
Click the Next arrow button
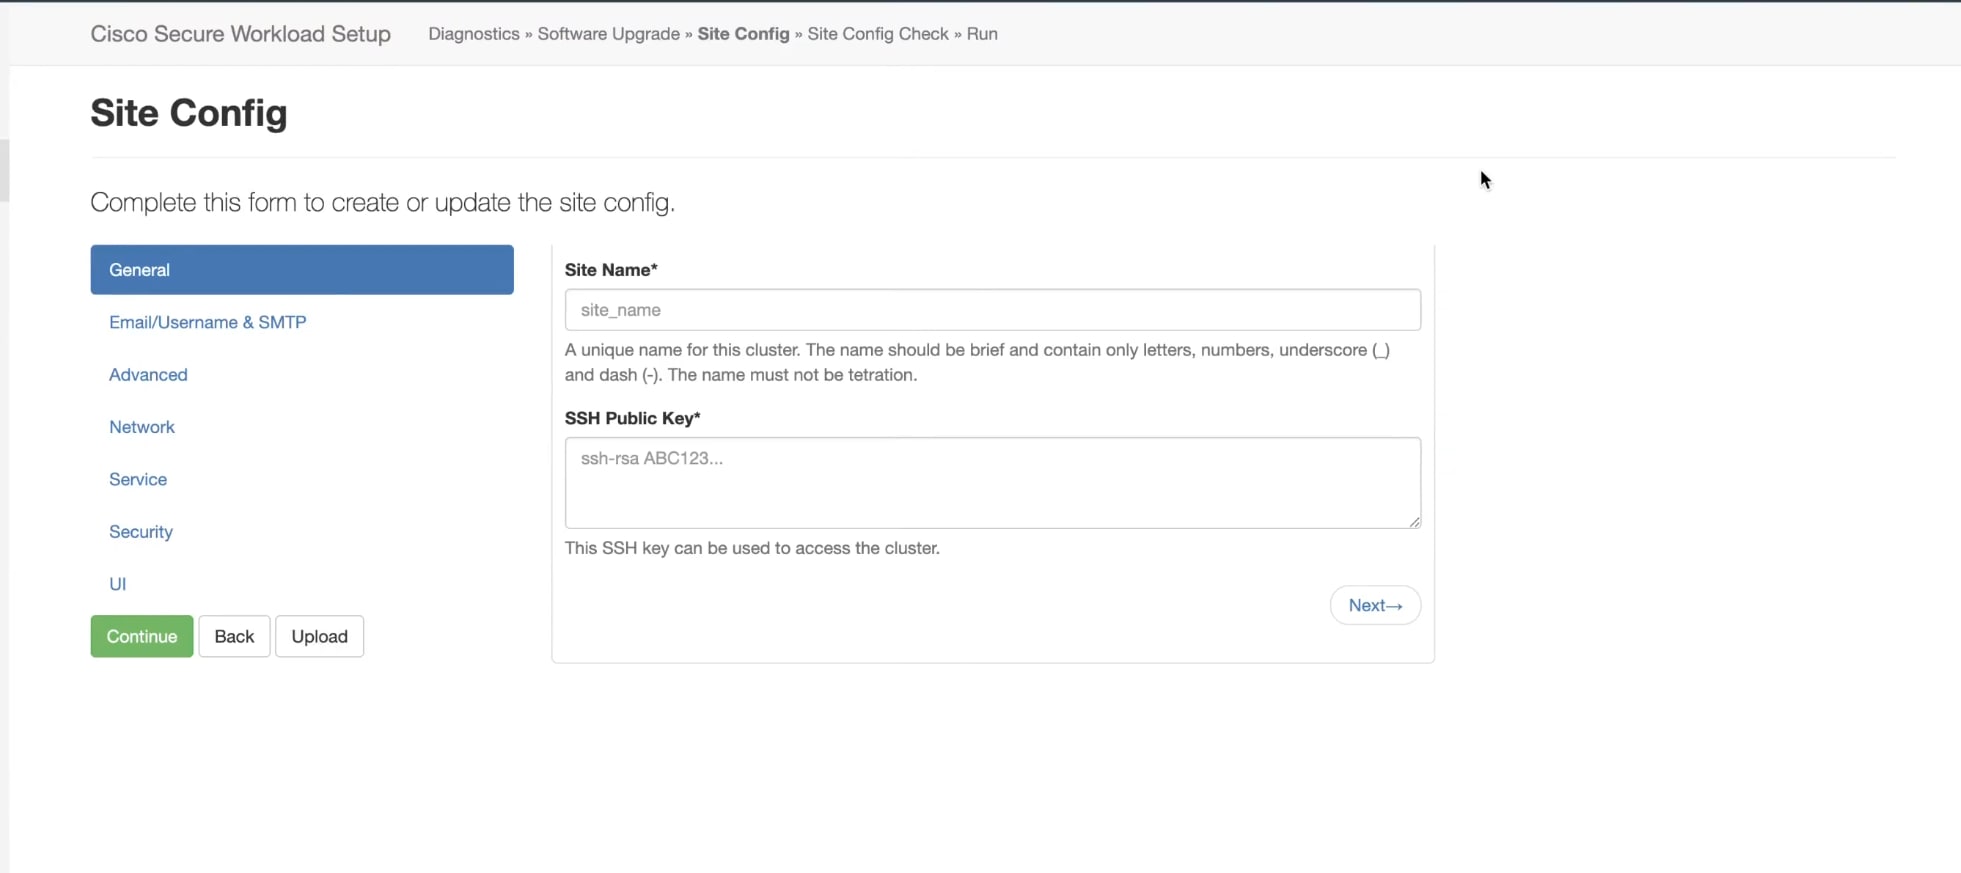[1375, 606]
